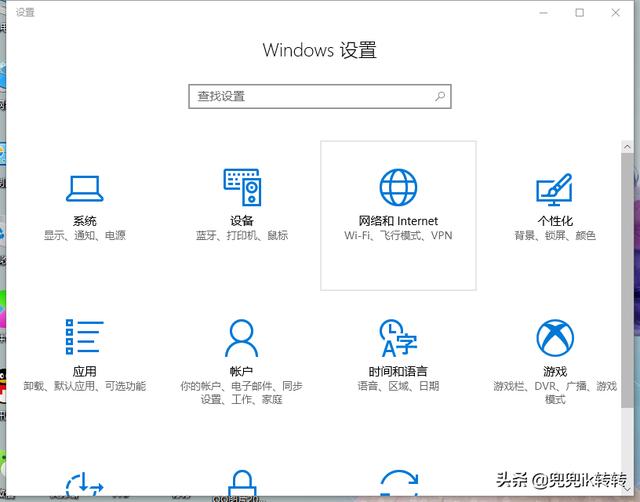This screenshot has width=640, height=502.
Task: Open the Apps list icon
Action: click(x=84, y=337)
